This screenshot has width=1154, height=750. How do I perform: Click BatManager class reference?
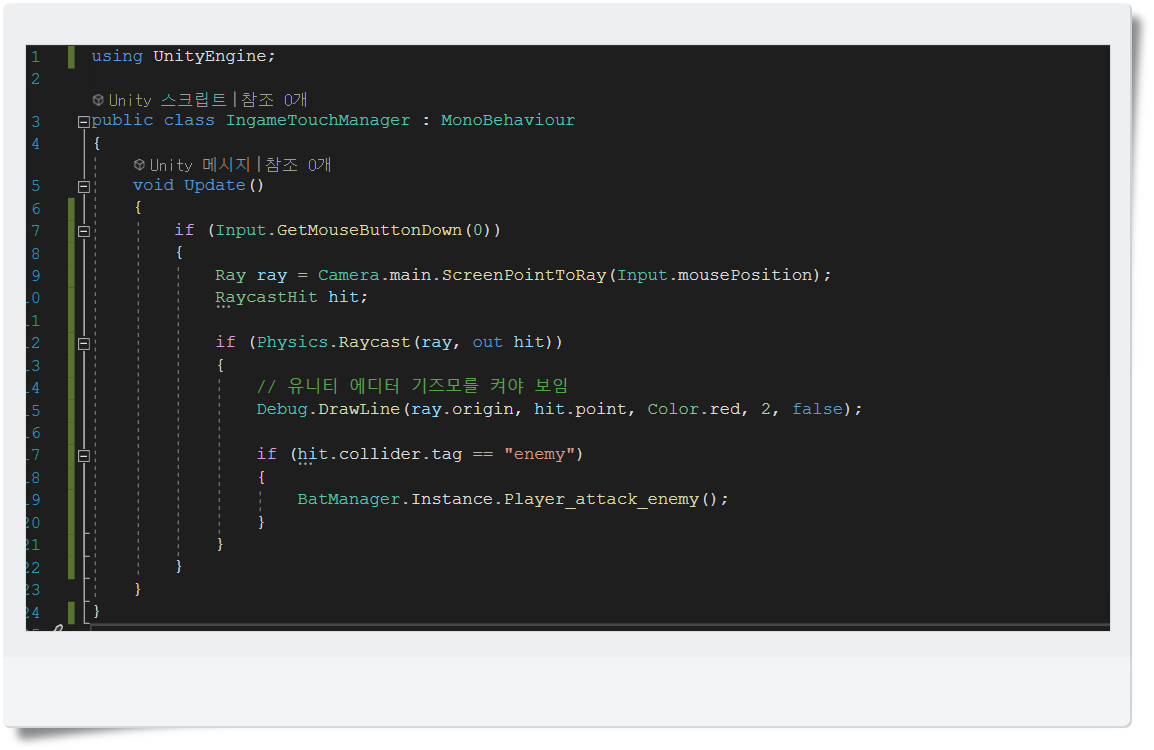coord(349,499)
